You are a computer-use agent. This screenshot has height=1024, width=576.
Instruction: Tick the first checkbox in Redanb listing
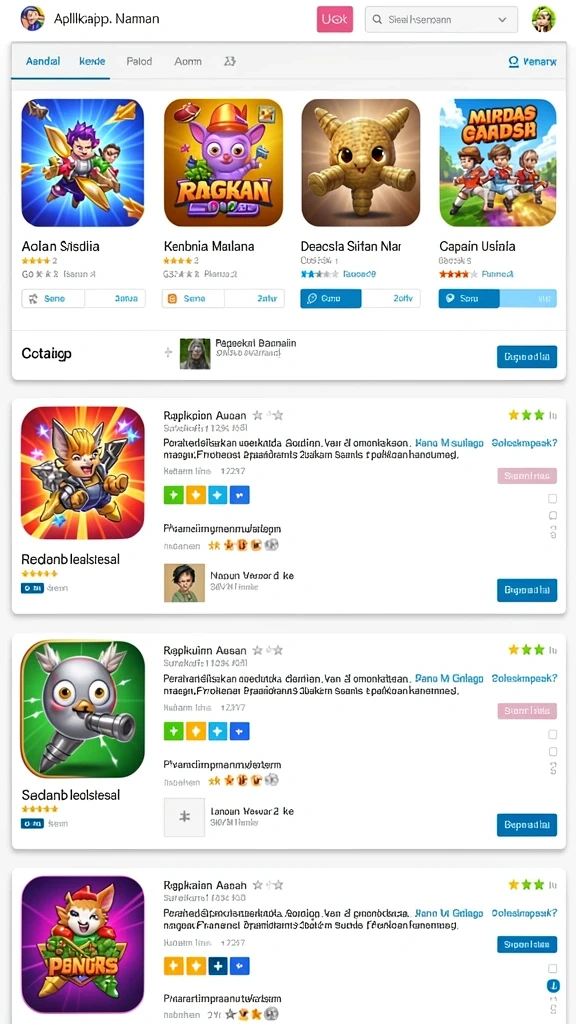pos(552,499)
